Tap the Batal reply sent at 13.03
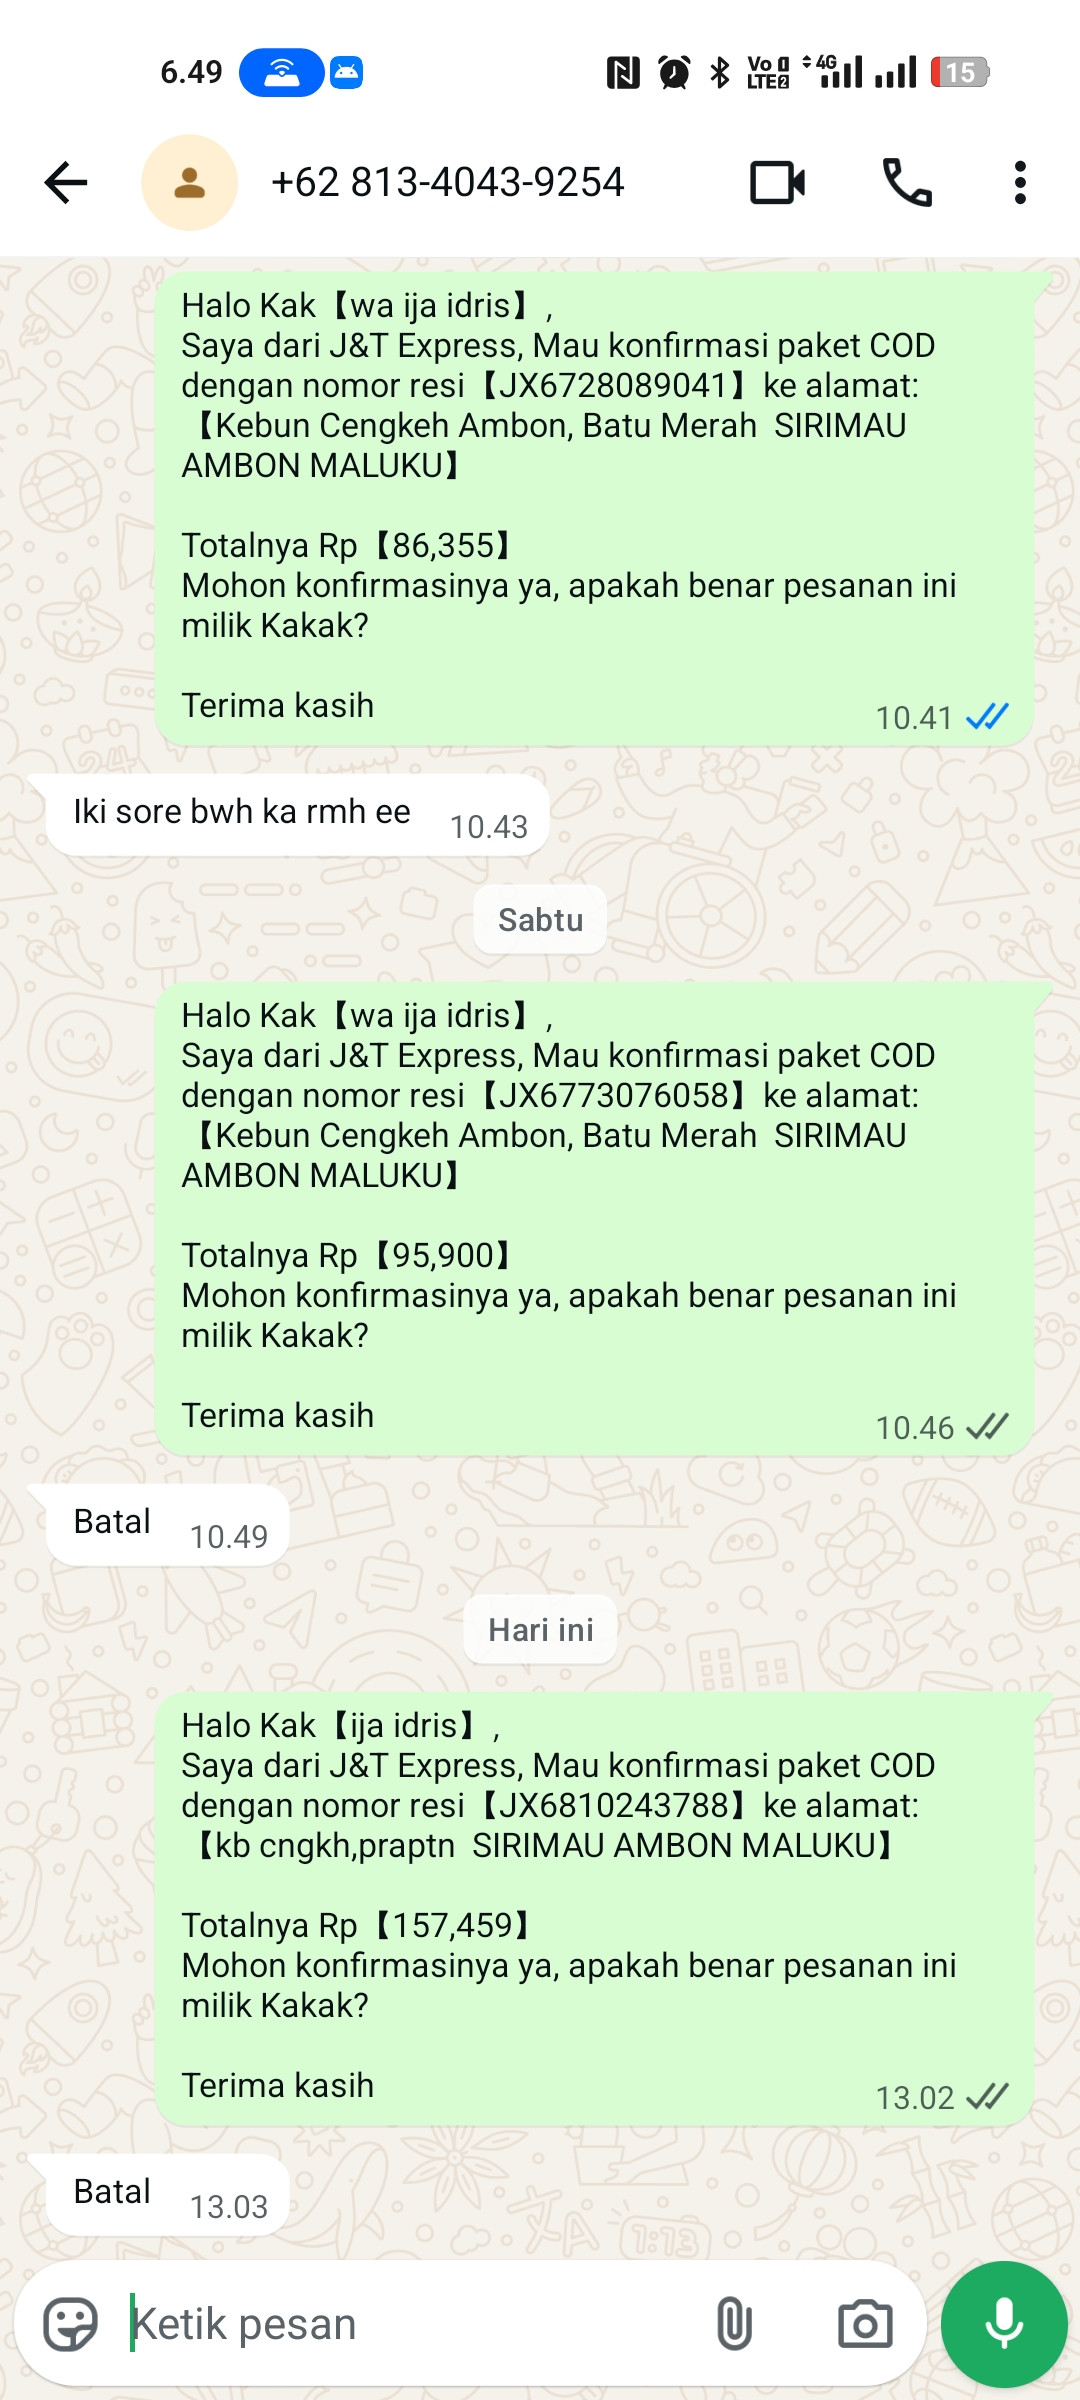Image resolution: width=1080 pixels, height=2400 pixels. [x=168, y=2195]
